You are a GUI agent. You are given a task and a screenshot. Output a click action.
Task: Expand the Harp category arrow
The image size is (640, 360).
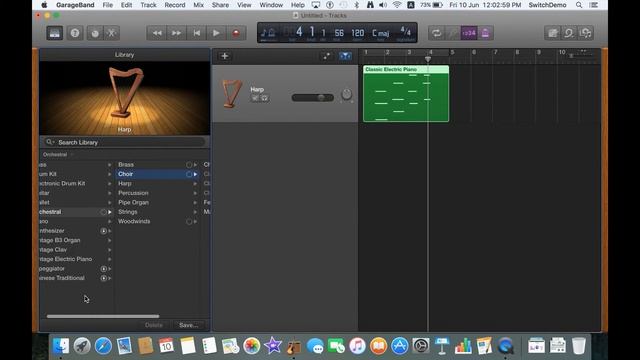pos(196,184)
